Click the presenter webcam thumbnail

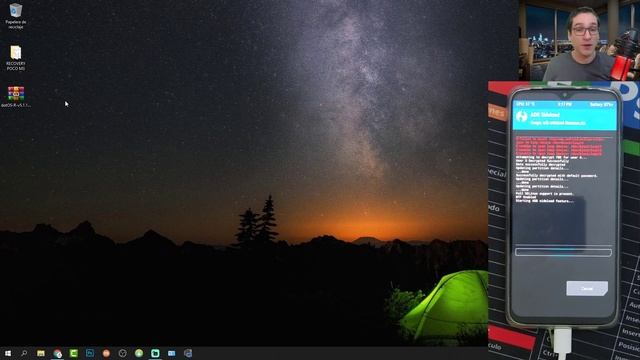(580, 40)
